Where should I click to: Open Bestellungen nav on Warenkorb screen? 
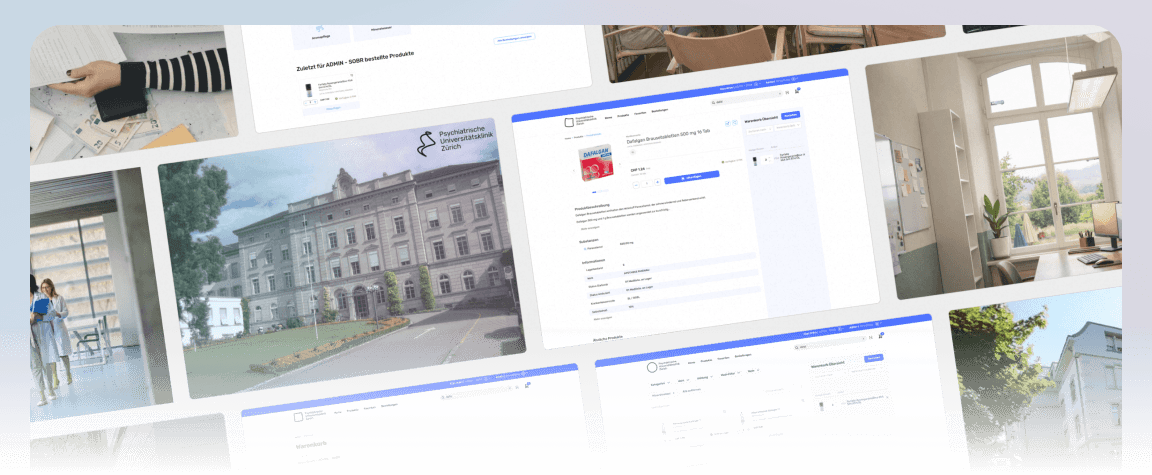point(389,405)
